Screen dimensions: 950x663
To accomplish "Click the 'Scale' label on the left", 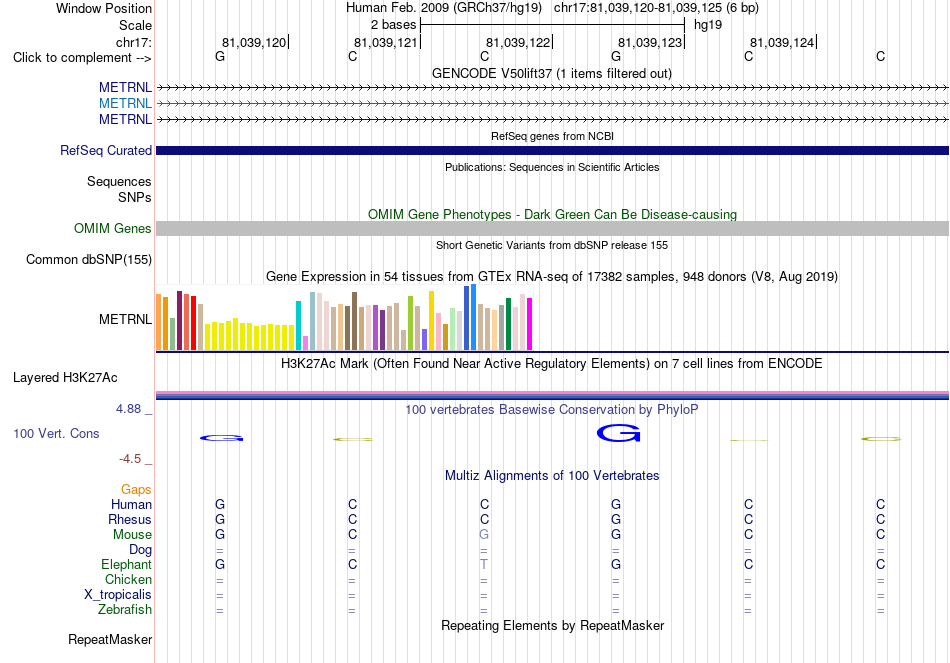I will point(135,25).
